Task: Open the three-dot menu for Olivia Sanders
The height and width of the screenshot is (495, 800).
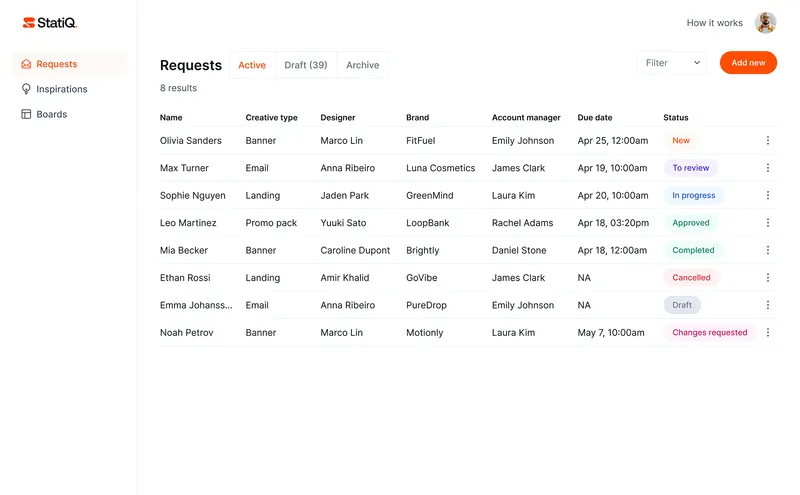Action: 767,141
